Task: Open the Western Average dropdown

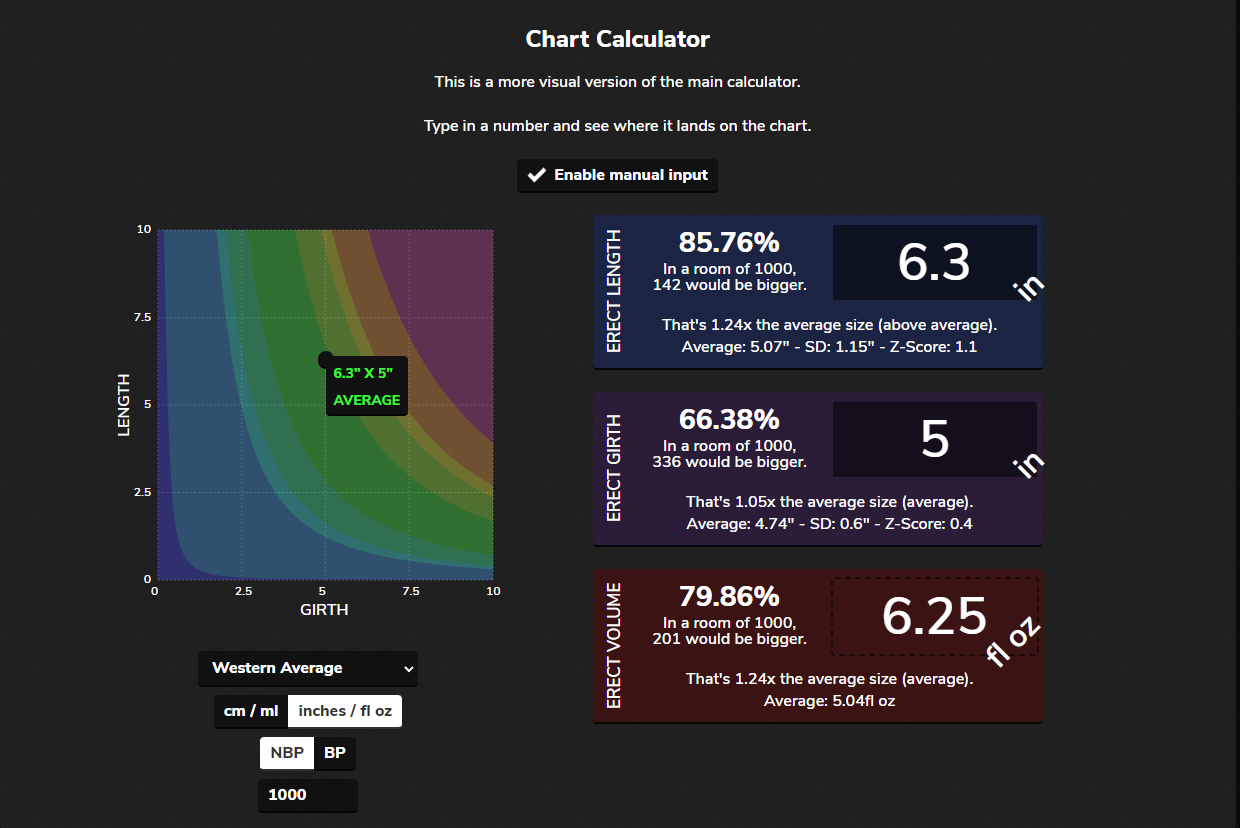Action: (308, 668)
